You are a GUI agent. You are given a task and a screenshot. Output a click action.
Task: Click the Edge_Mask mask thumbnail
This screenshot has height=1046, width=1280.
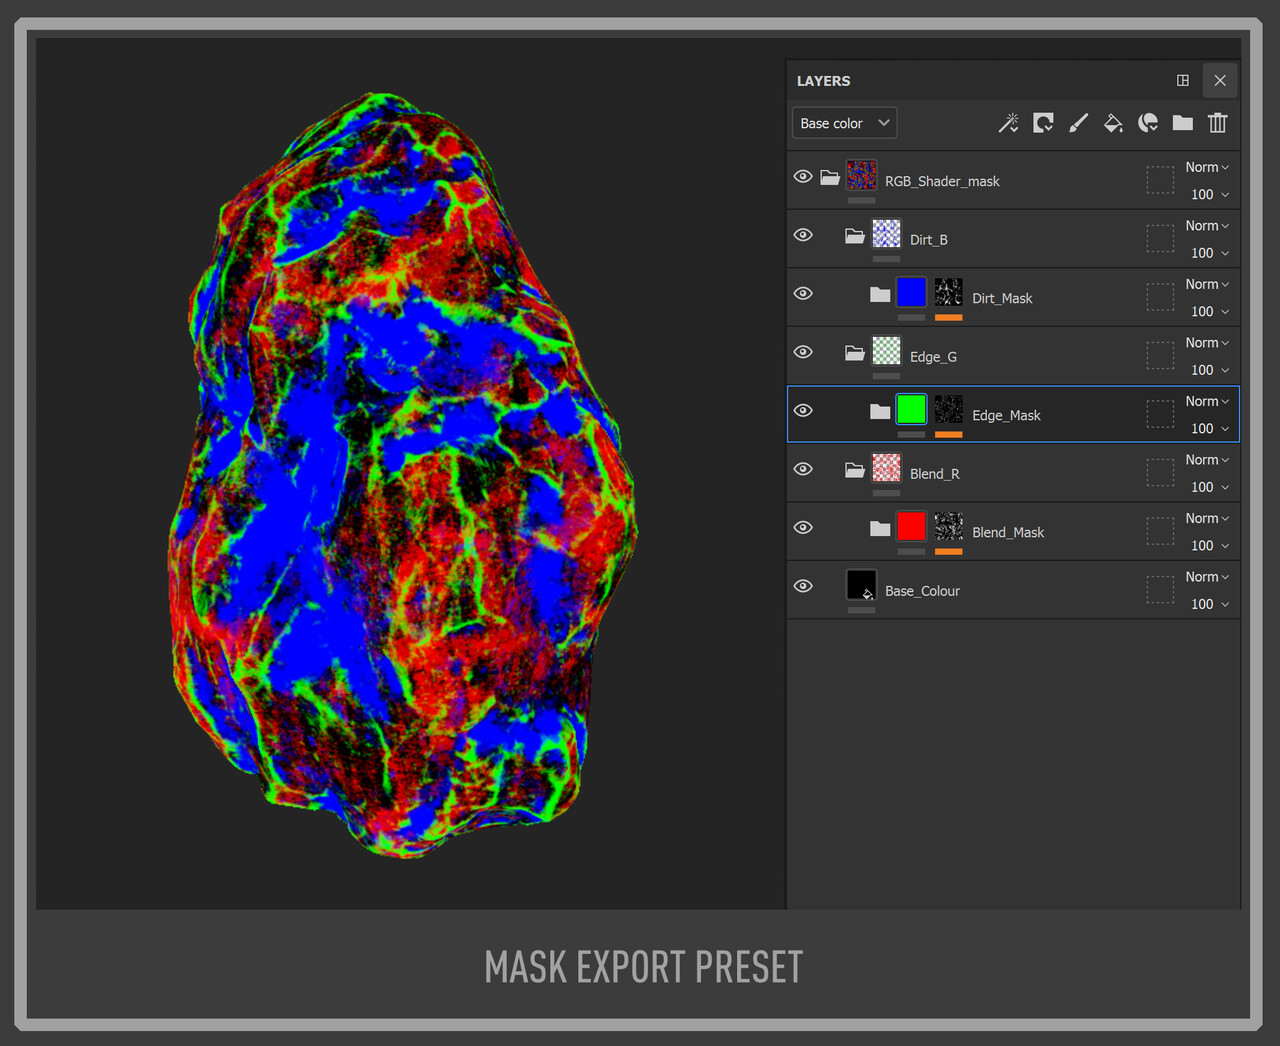[949, 409]
